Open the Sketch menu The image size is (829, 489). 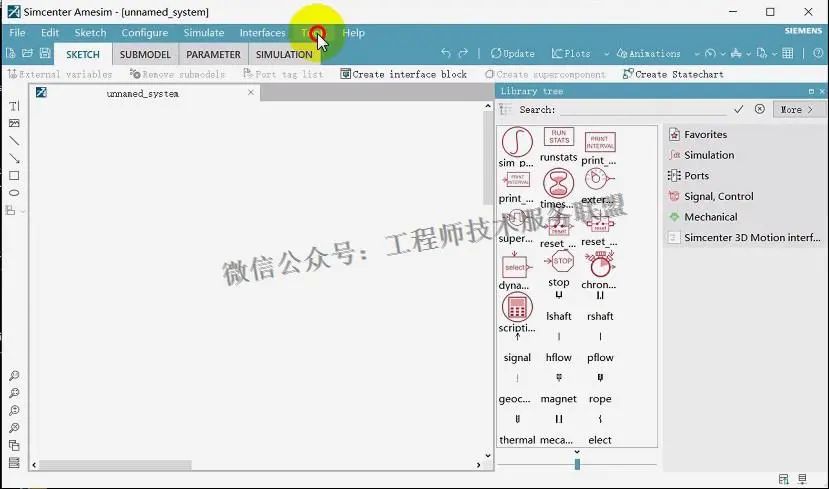coord(90,33)
